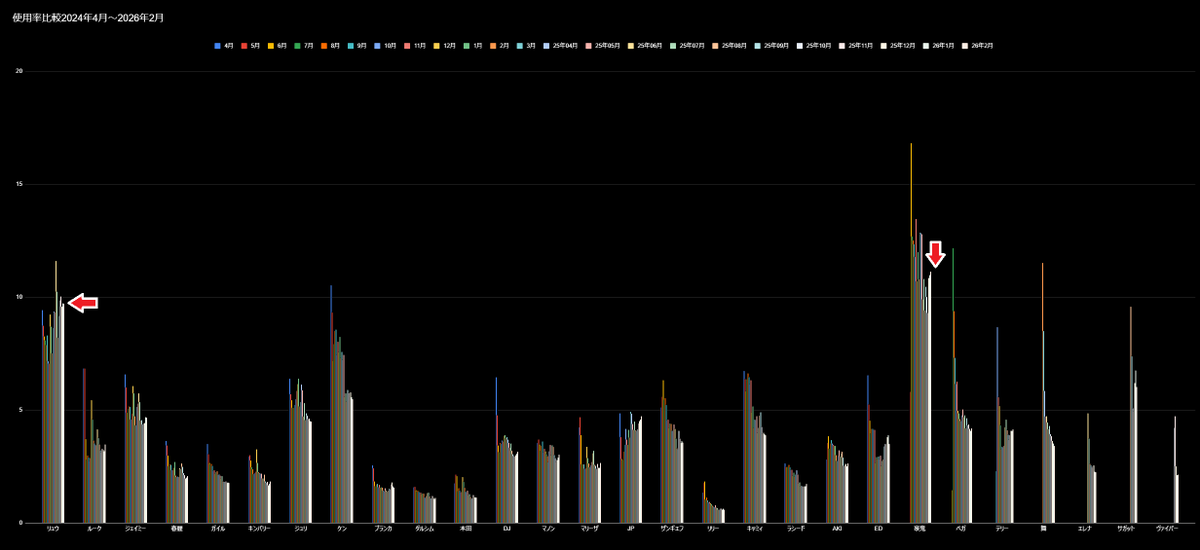The width and height of the screenshot is (1200, 550).
Task: Click the ジェイミー axis label
Action: pyautogui.click(x=135, y=528)
